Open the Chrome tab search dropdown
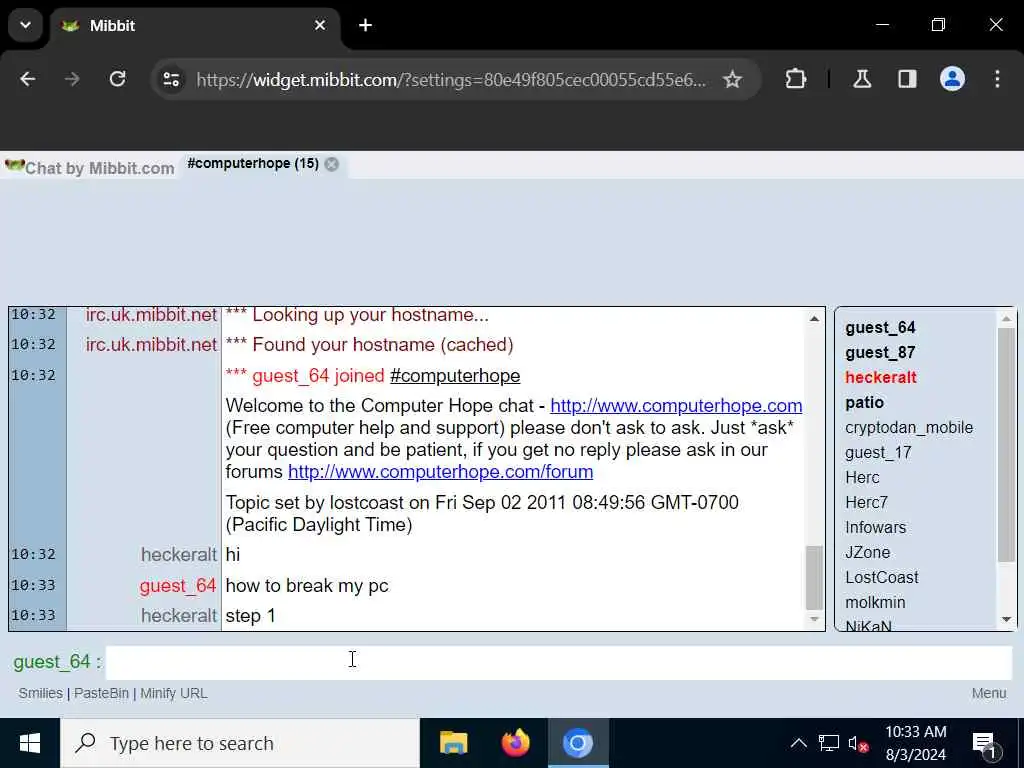 coord(25,25)
